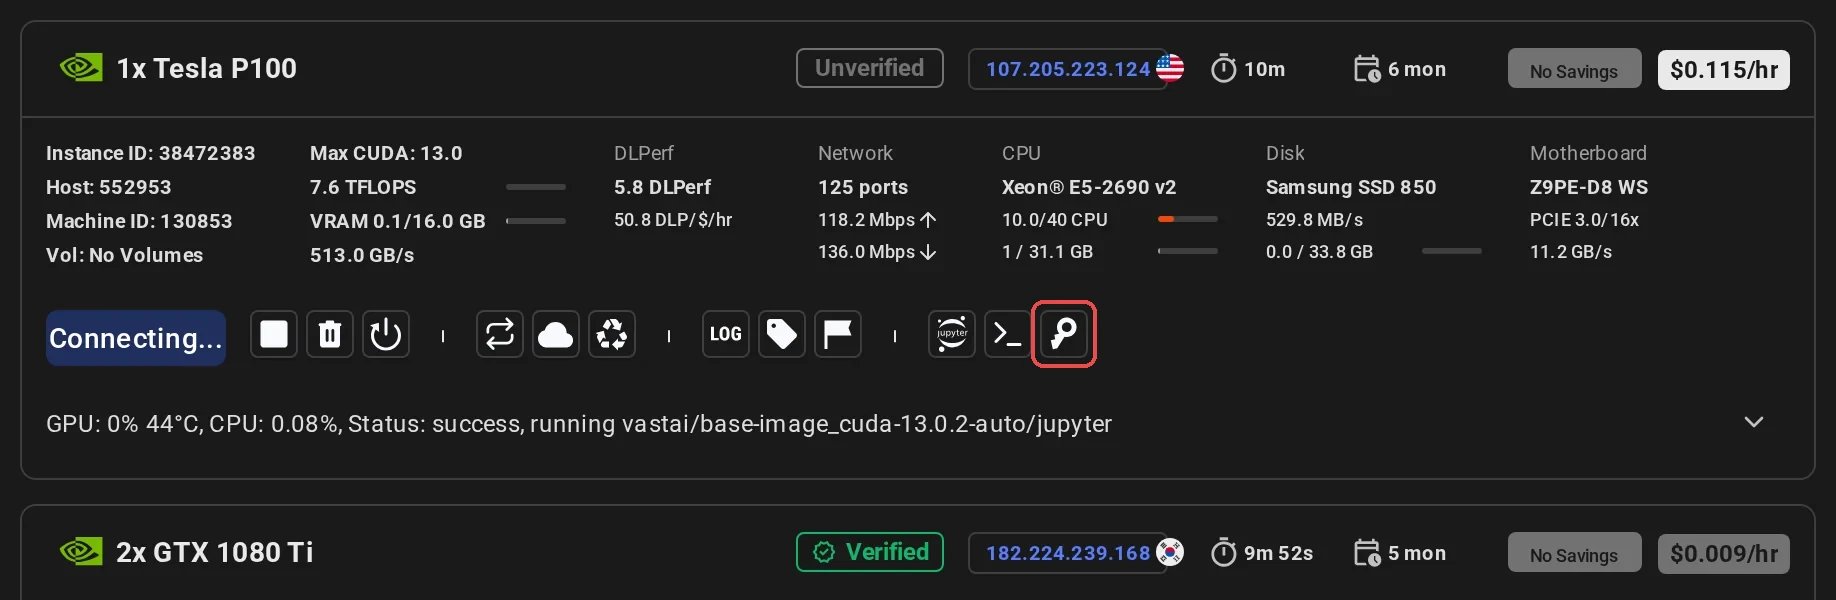Click the CPU usage bar
Viewport: 1836px width, 600px height.
pos(1188,219)
